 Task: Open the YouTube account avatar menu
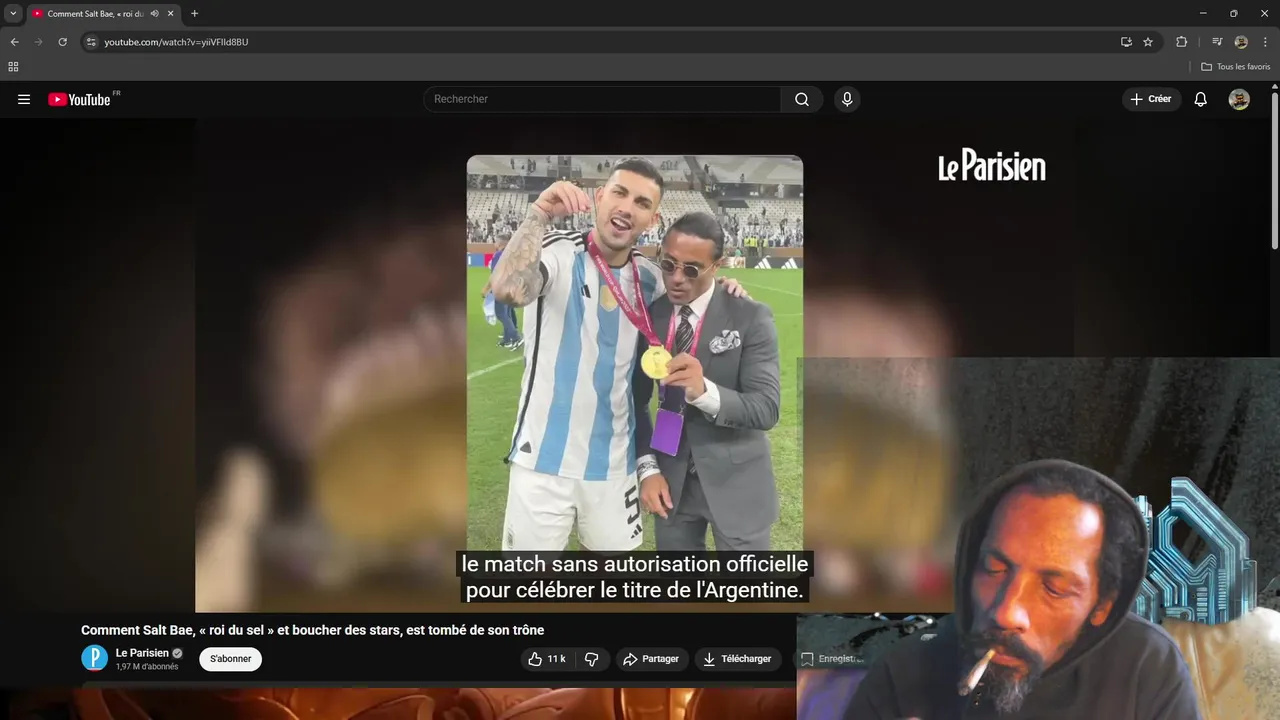(1239, 99)
